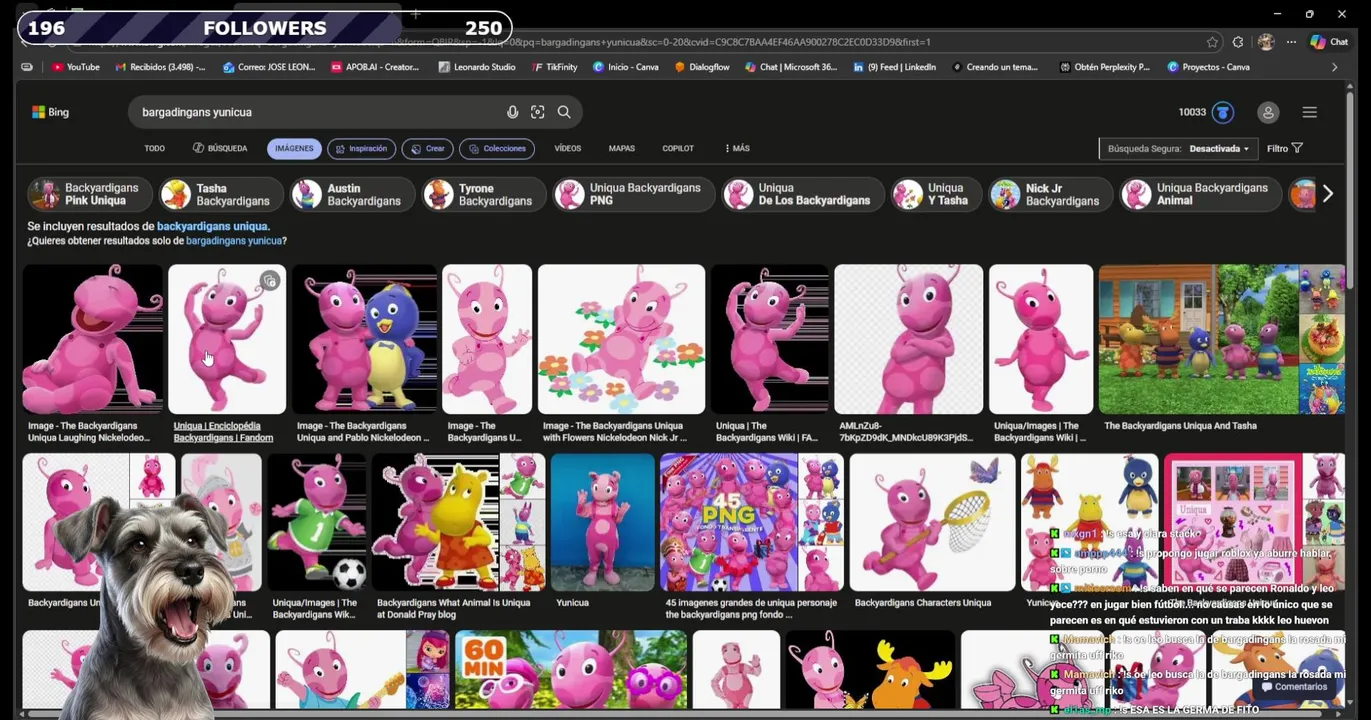Select Tasha Backyardigans suggestion chip
1371x720 pixels.
point(220,194)
